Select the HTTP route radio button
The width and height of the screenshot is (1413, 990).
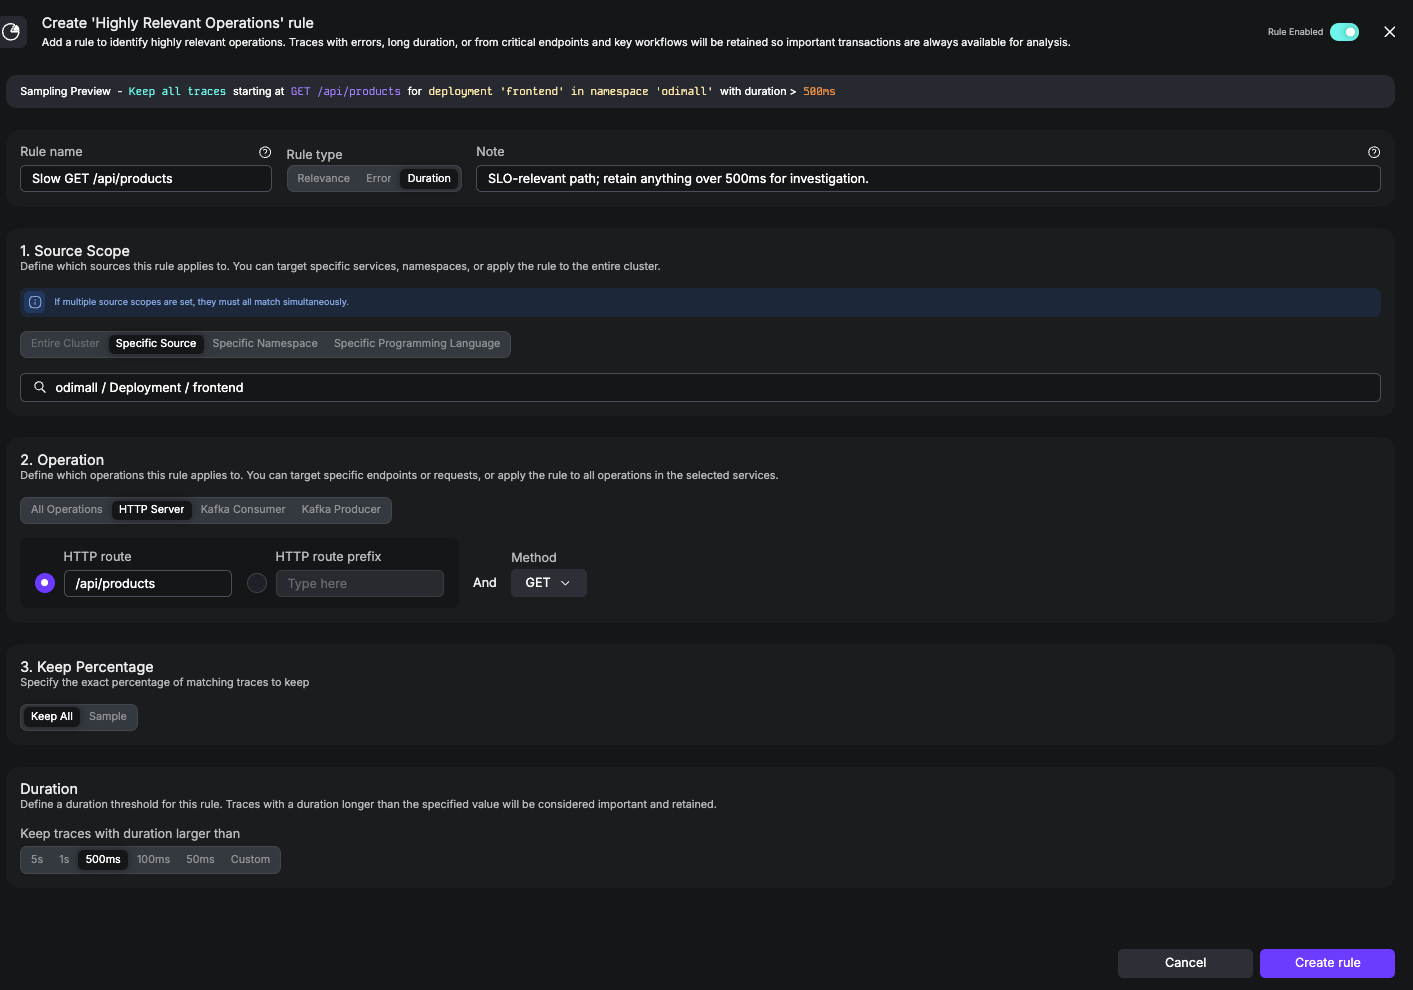pyautogui.click(x=45, y=583)
